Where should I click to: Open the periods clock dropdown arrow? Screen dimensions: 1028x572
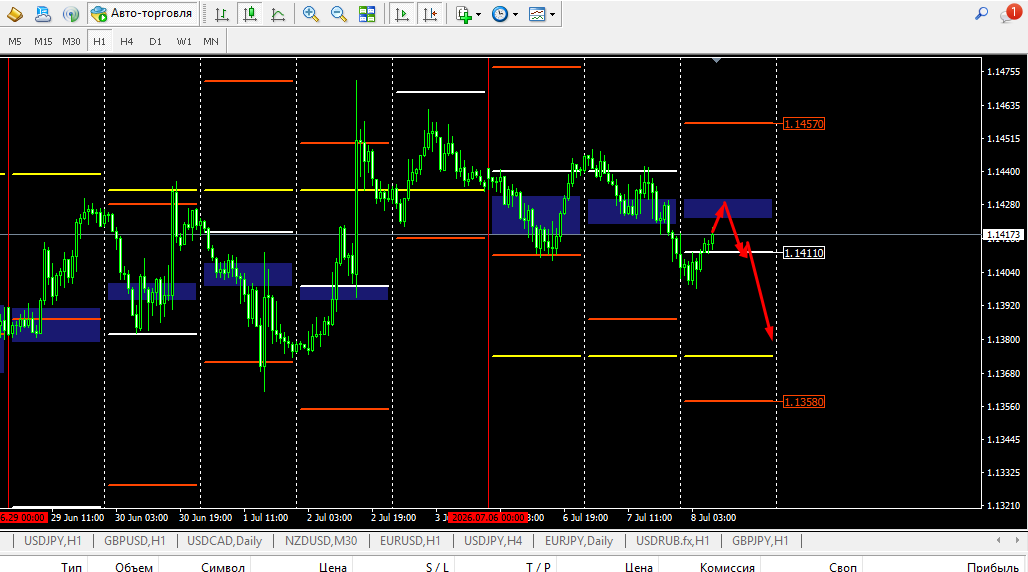[x=516, y=14]
